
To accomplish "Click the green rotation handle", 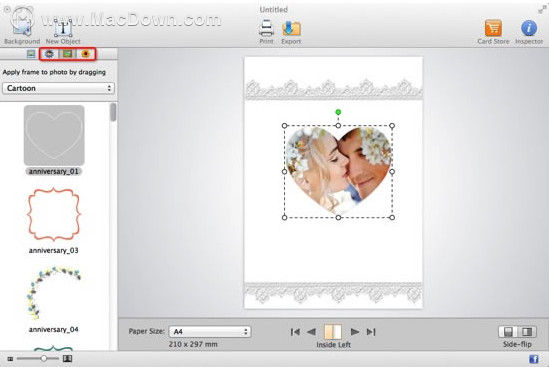I will (x=338, y=112).
